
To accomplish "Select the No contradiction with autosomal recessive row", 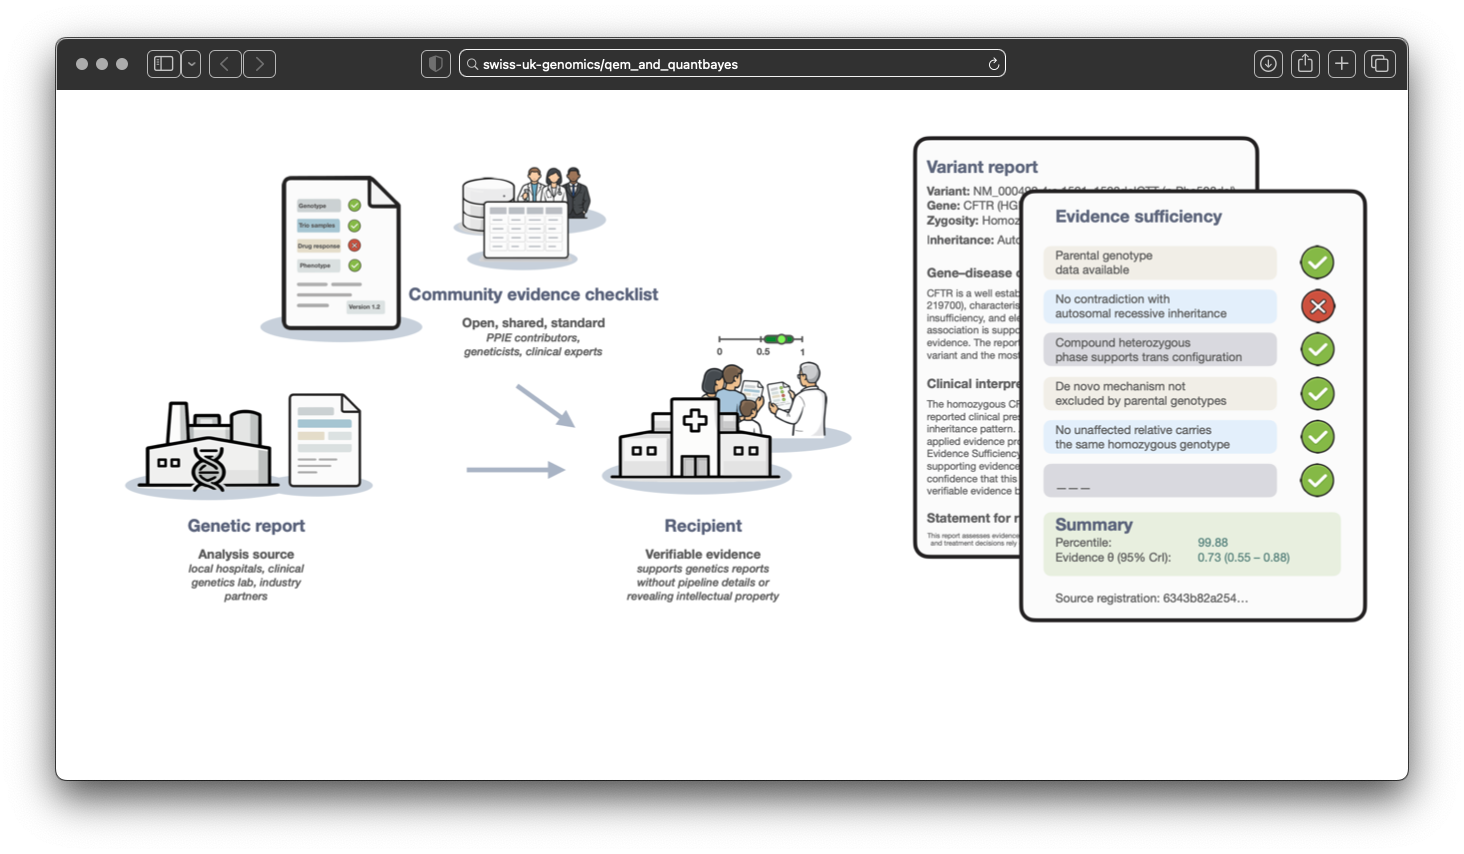I will pyautogui.click(x=1160, y=306).
